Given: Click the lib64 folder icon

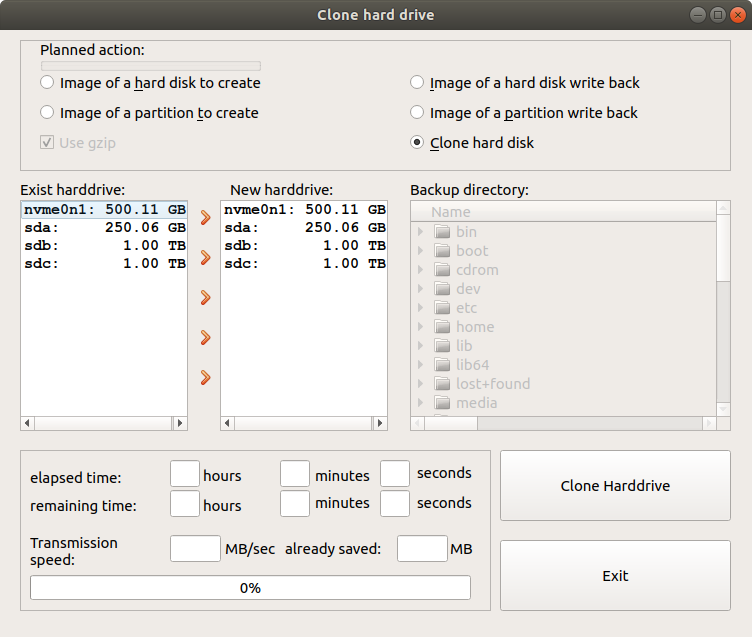Looking at the screenshot, I should 442,365.
